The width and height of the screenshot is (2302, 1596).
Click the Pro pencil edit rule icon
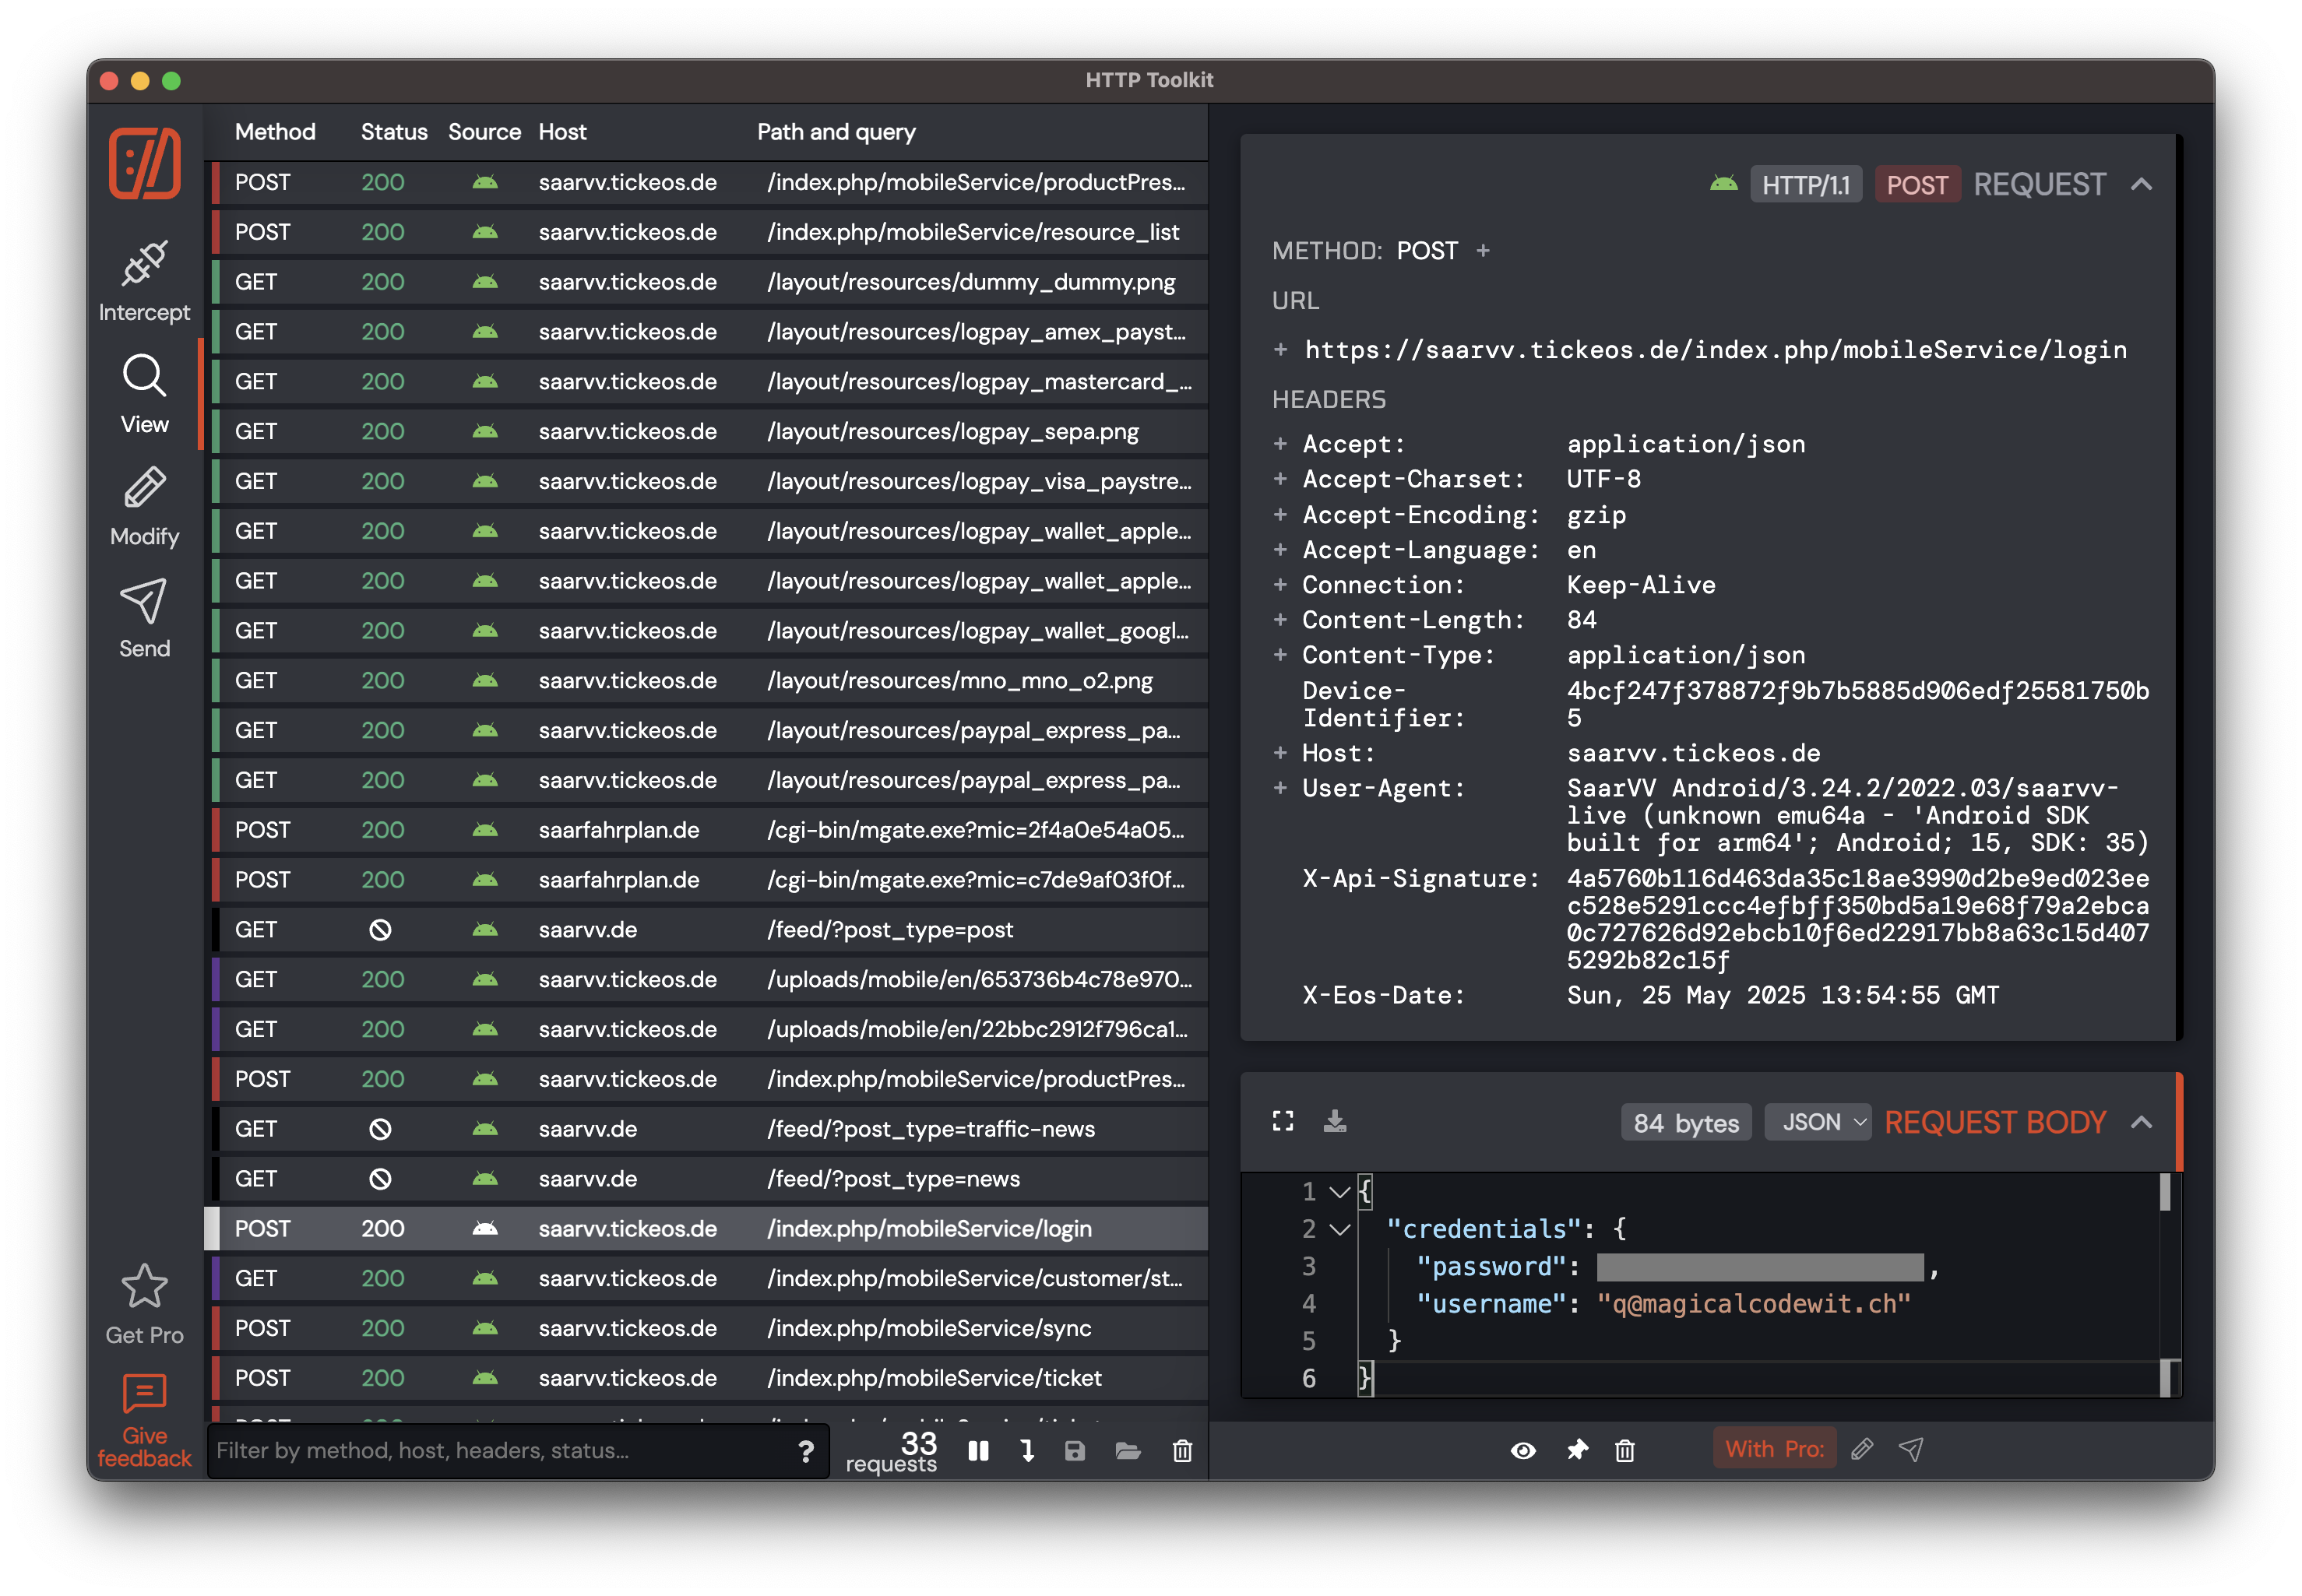[x=1862, y=1449]
